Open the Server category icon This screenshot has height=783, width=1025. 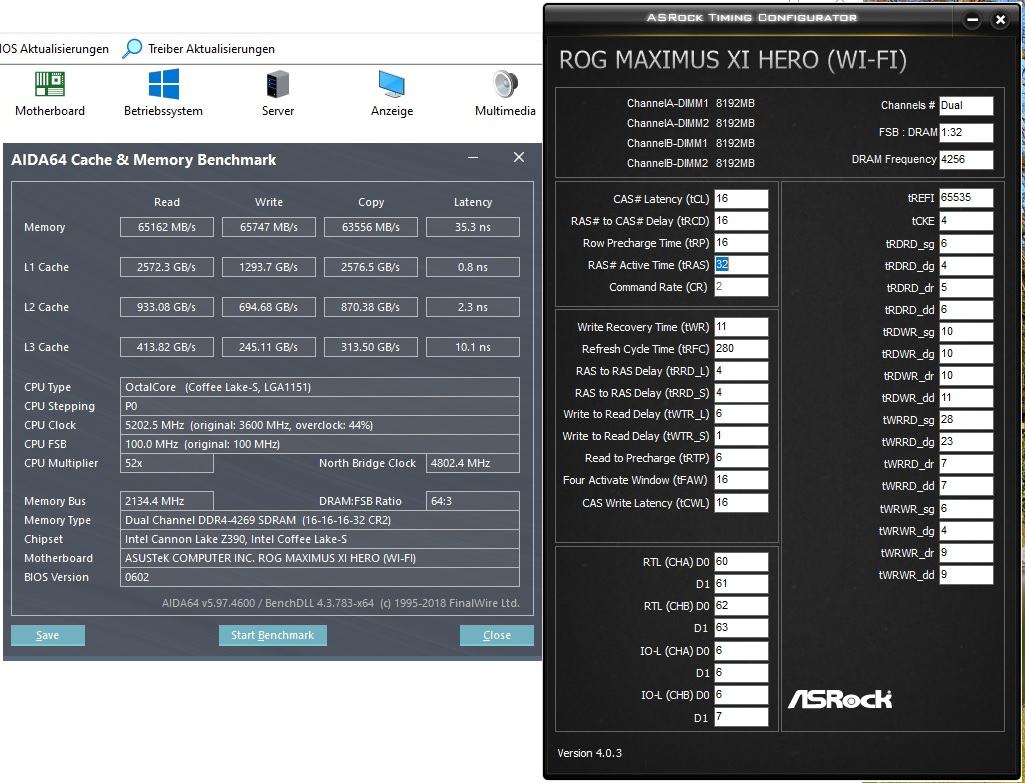pyautogui.click(x=278, y=85)
